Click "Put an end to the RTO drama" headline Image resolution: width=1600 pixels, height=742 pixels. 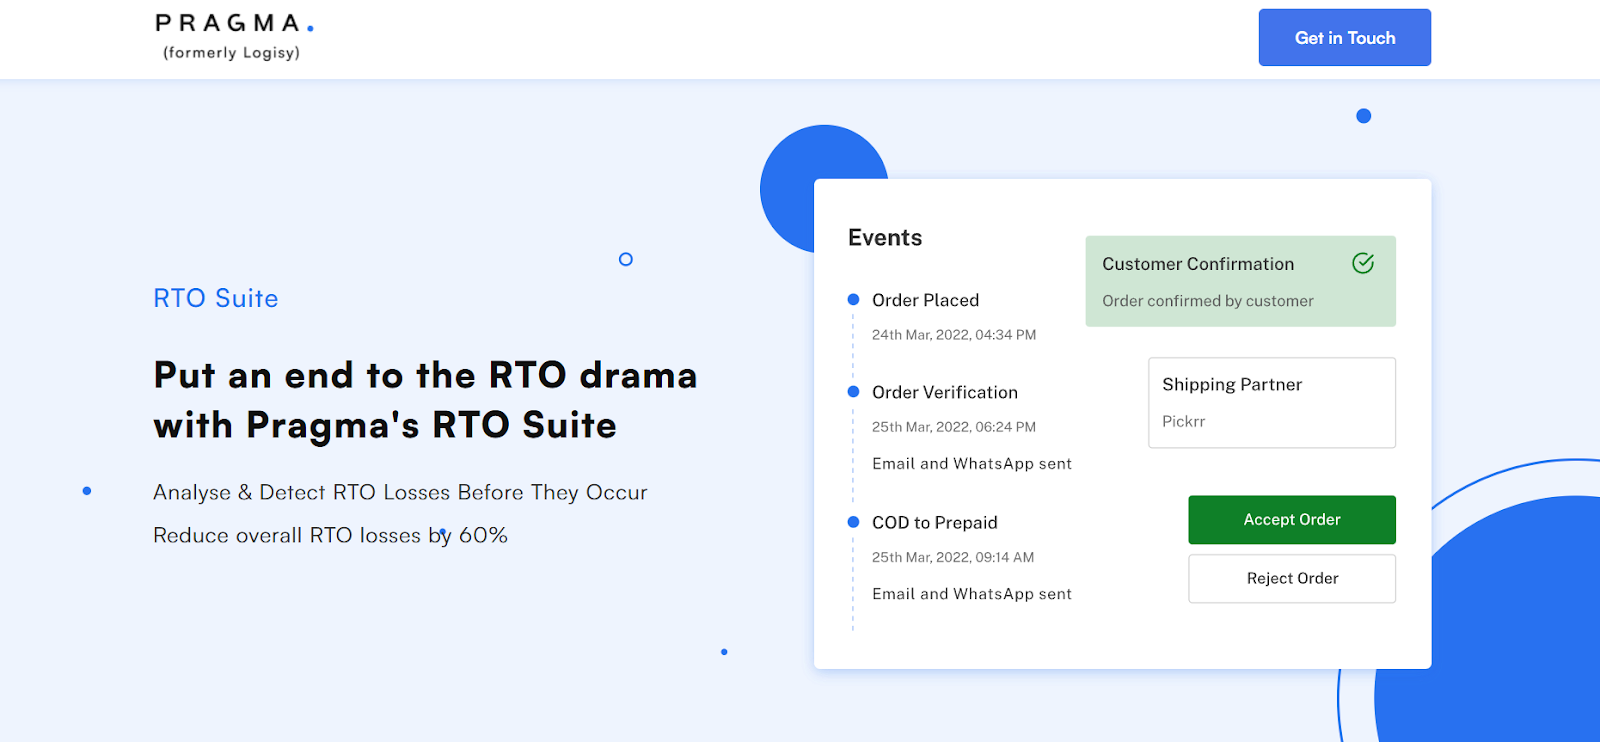click(425, 375)
